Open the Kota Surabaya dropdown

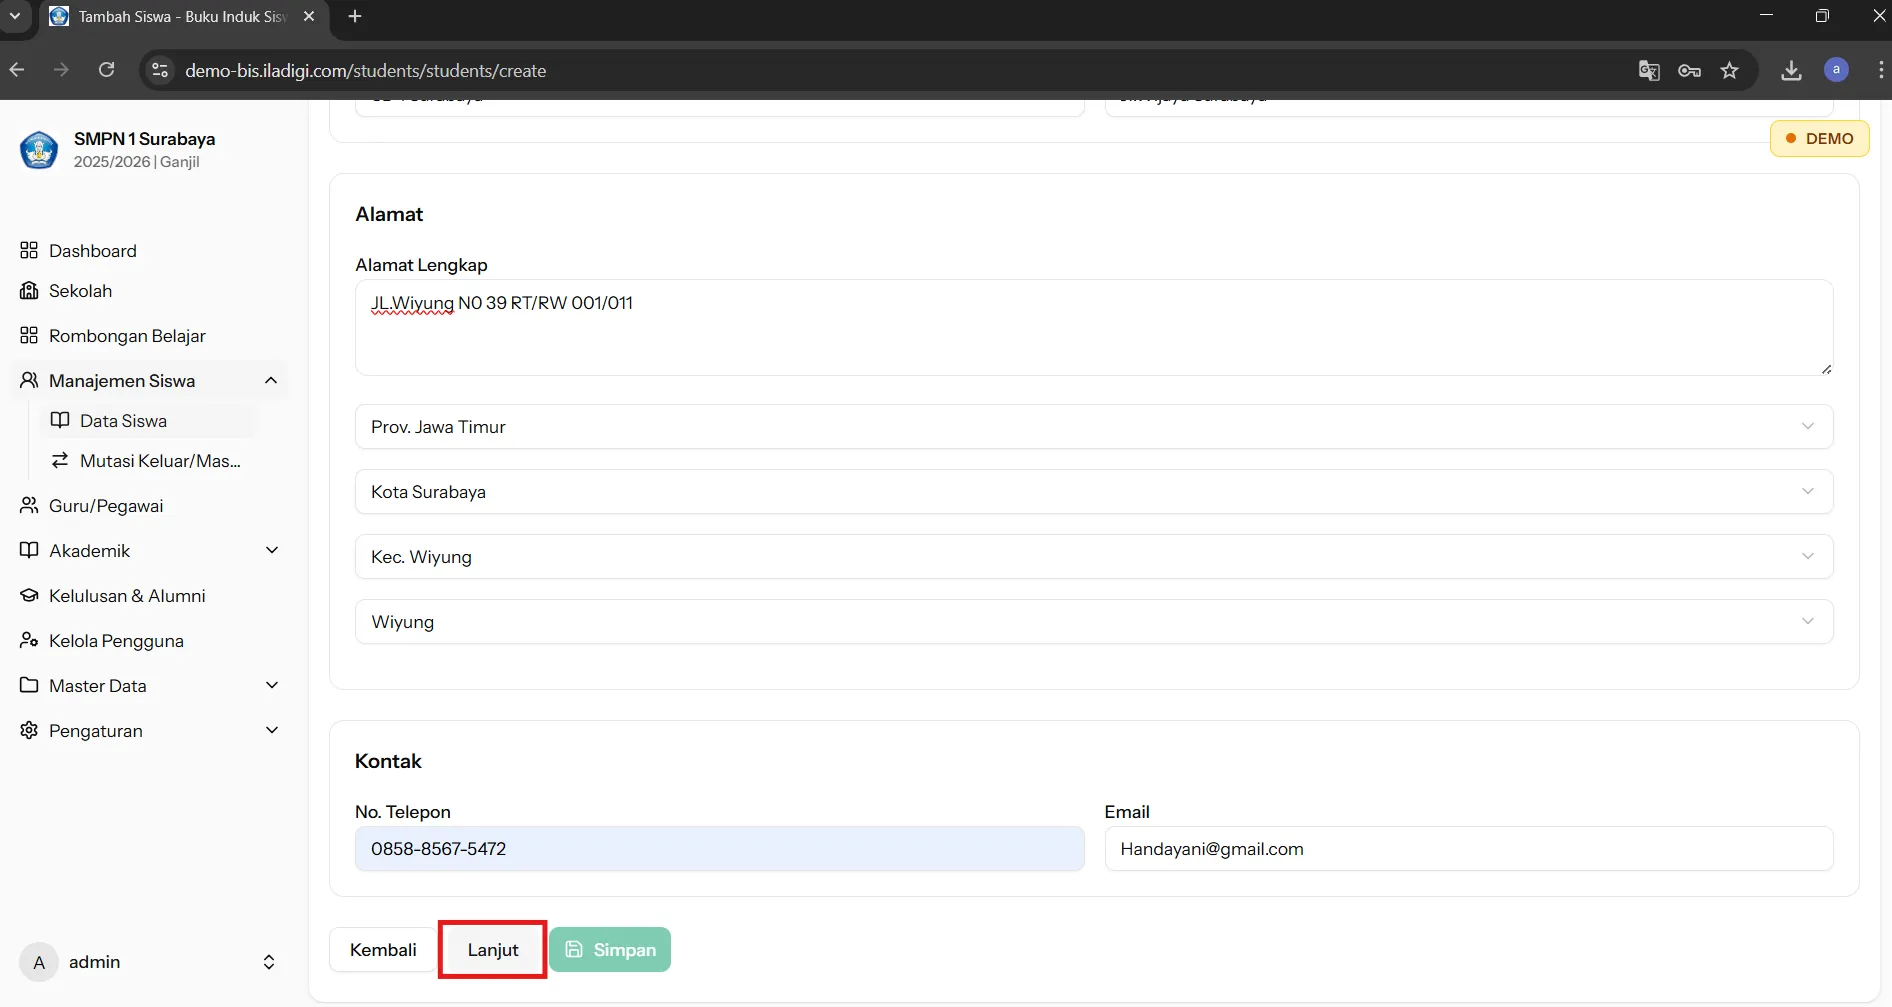click(x=1094, y=492)
